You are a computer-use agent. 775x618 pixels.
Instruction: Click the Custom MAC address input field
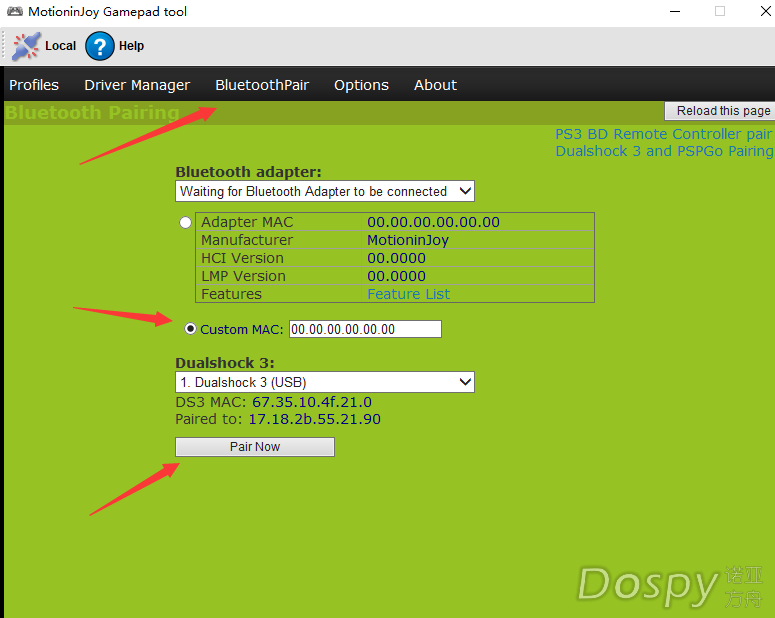click(x=365, y=329)
